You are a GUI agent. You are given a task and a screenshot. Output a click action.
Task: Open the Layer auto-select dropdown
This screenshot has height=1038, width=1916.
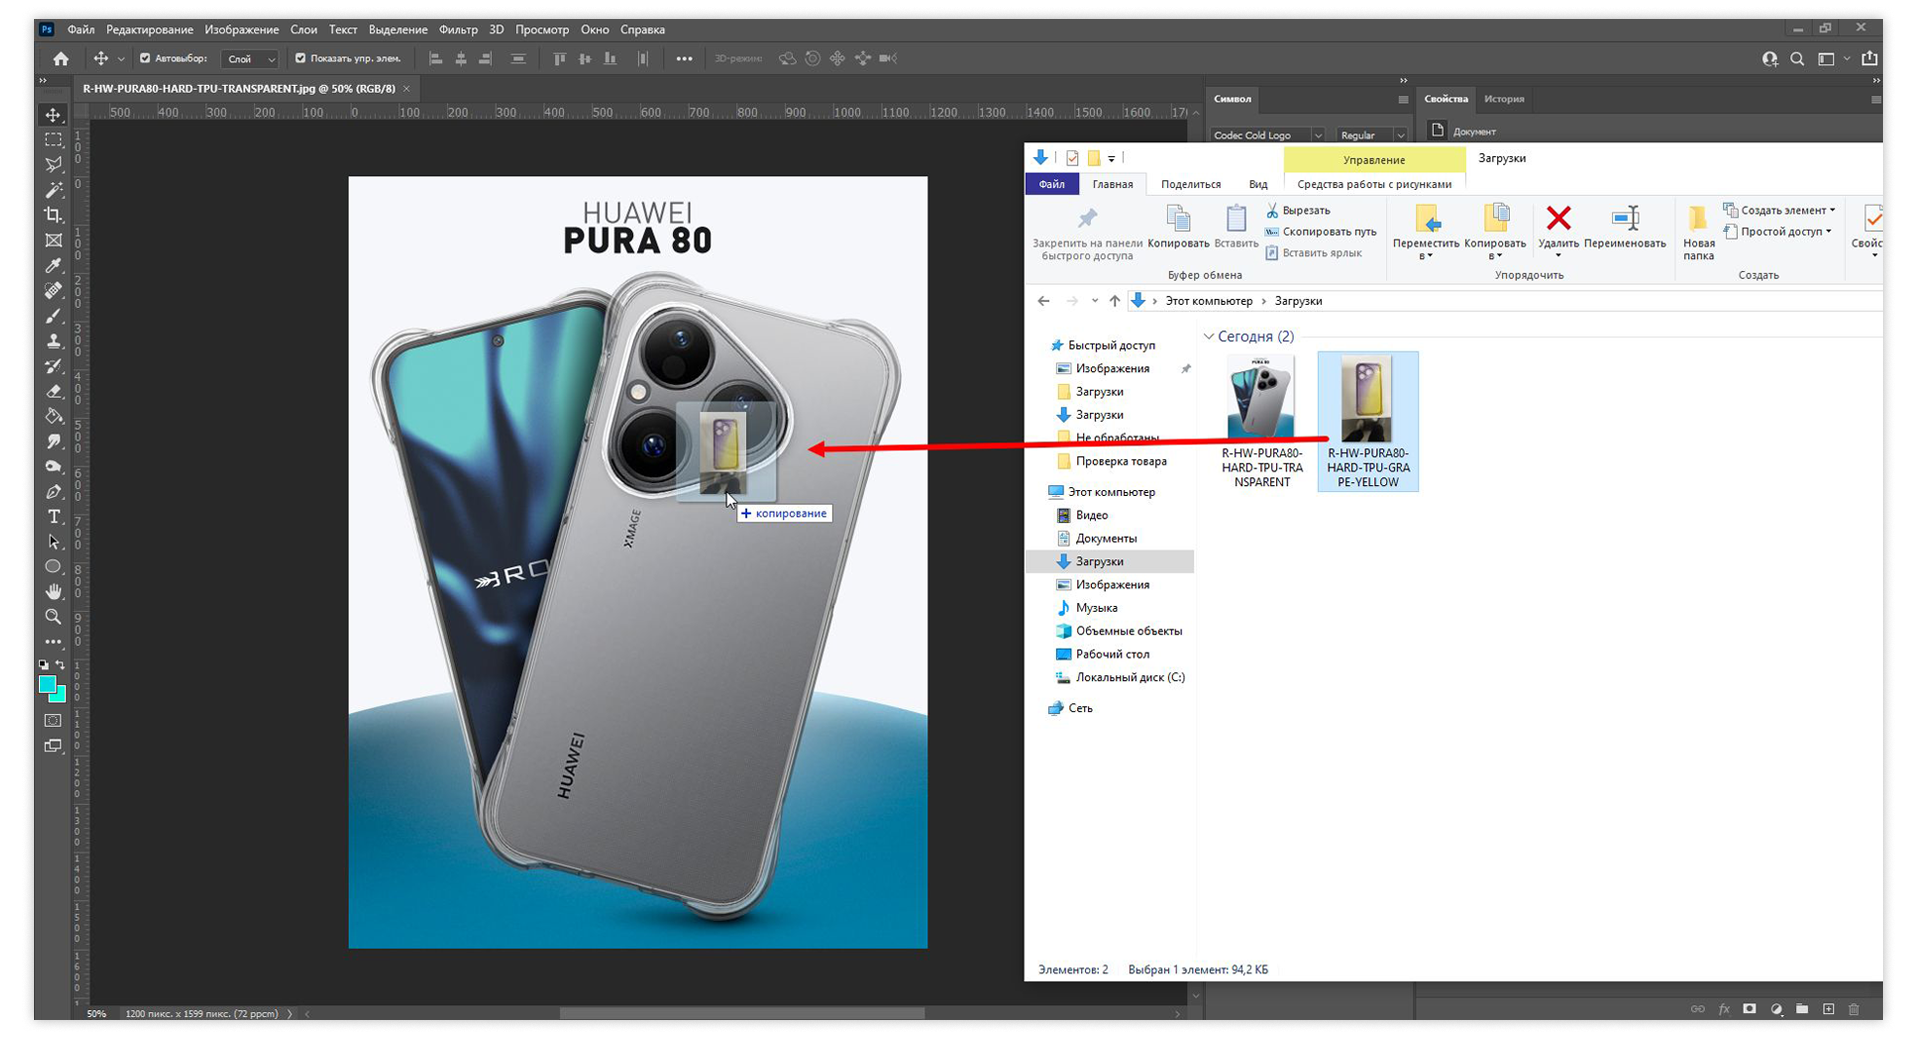(x=250, y=59)
